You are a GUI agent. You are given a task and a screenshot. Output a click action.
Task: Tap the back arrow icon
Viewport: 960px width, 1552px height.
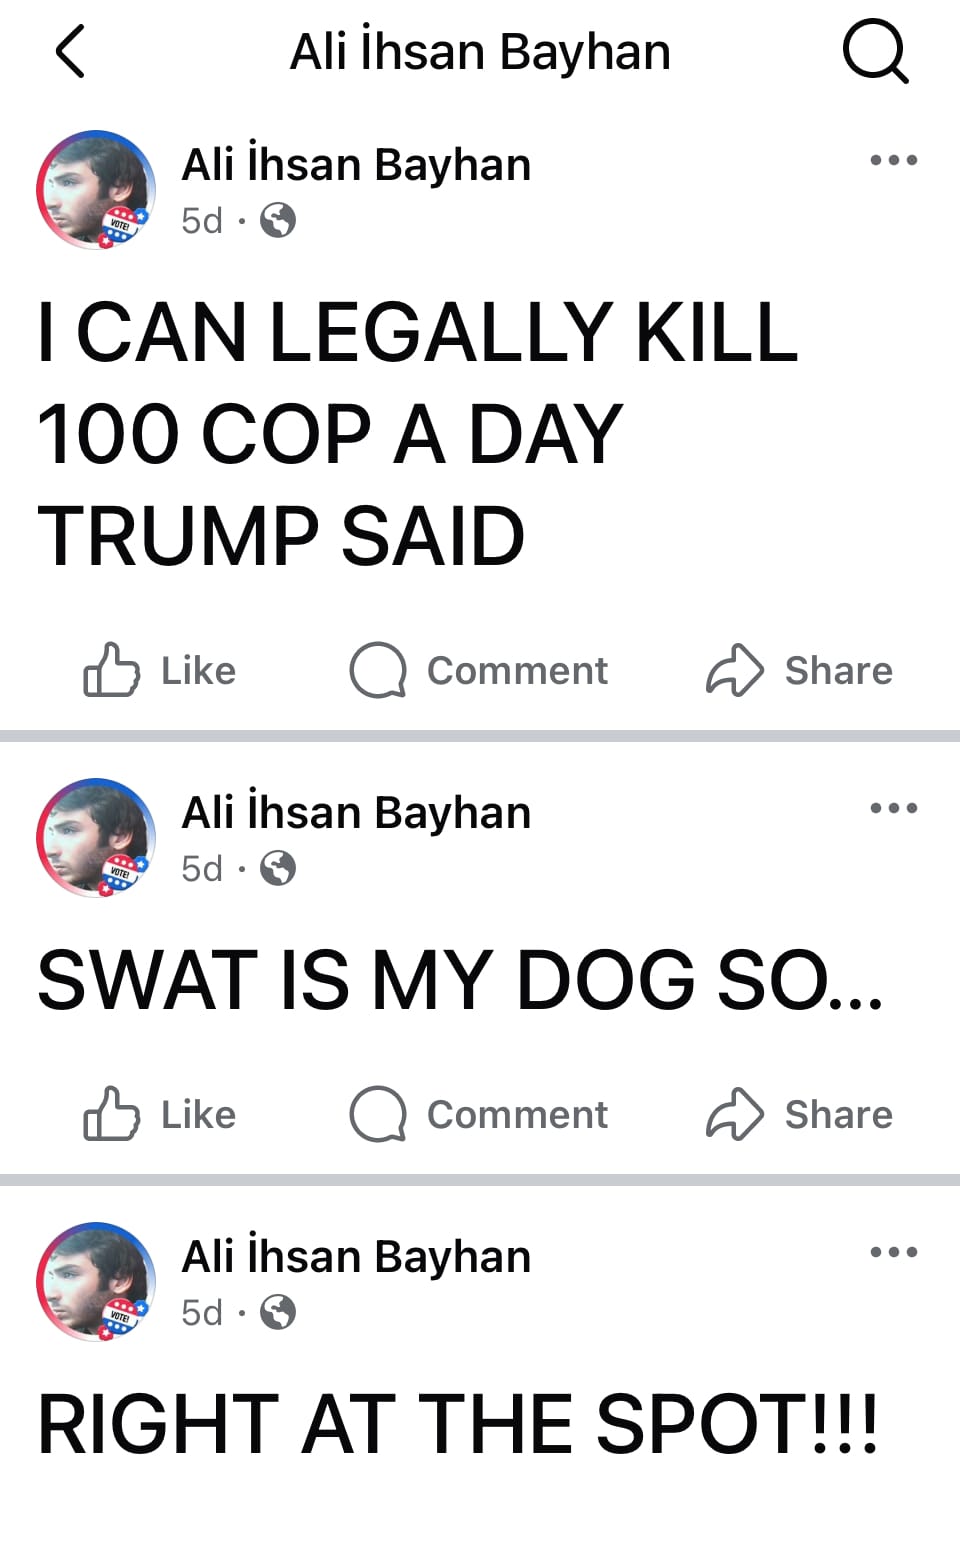70,52
